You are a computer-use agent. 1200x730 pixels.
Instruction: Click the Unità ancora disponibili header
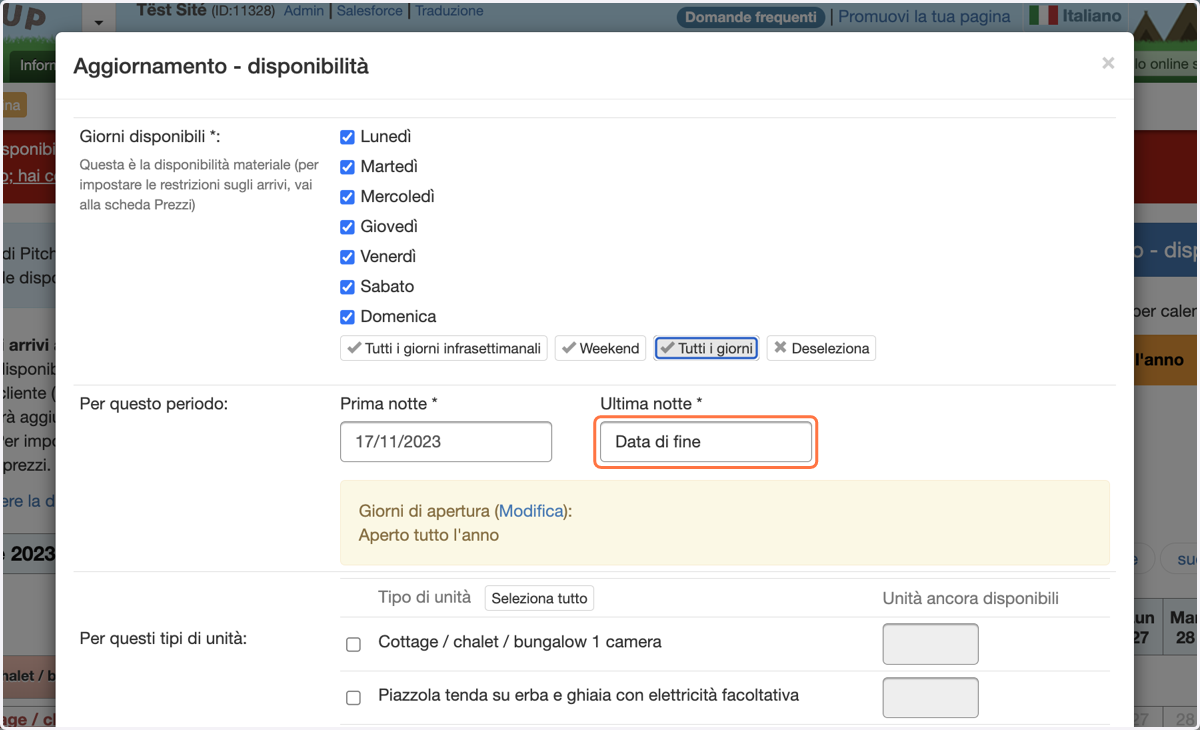970,598
